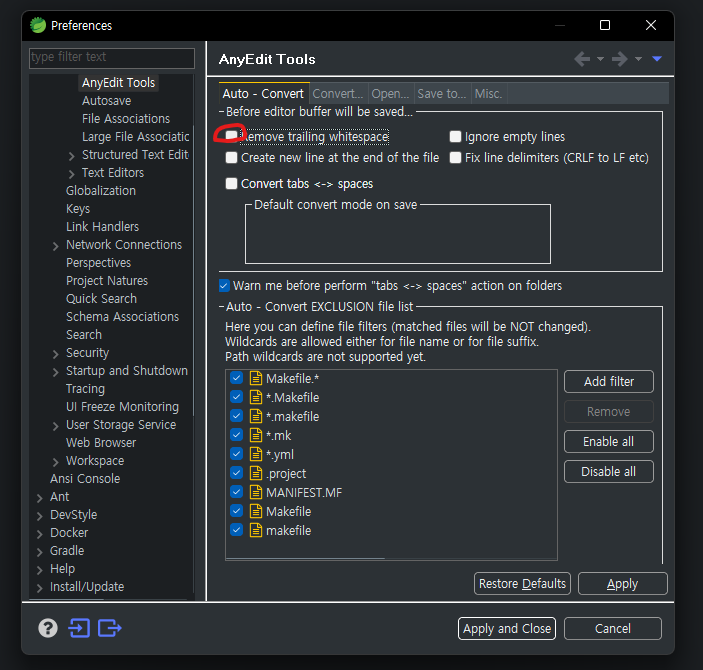Image resolution: width=703 pixels, height=670 pixels.
Task: Click Apply and Close button
Action: (507, 628)
